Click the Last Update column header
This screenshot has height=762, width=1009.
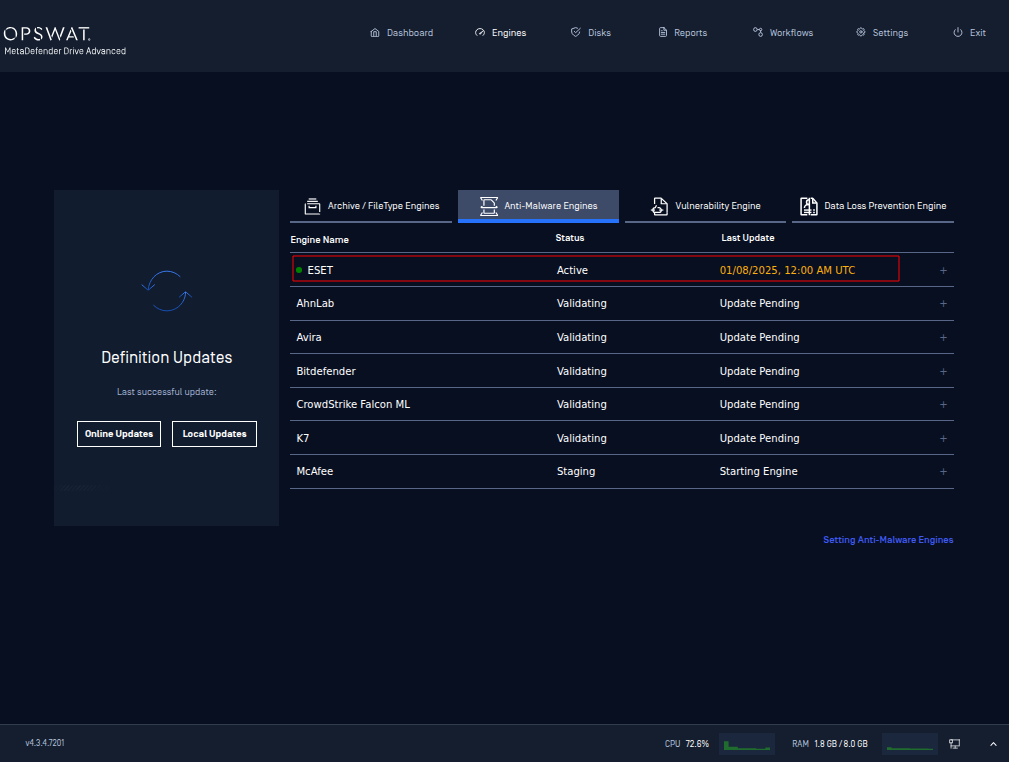(748, 238)
